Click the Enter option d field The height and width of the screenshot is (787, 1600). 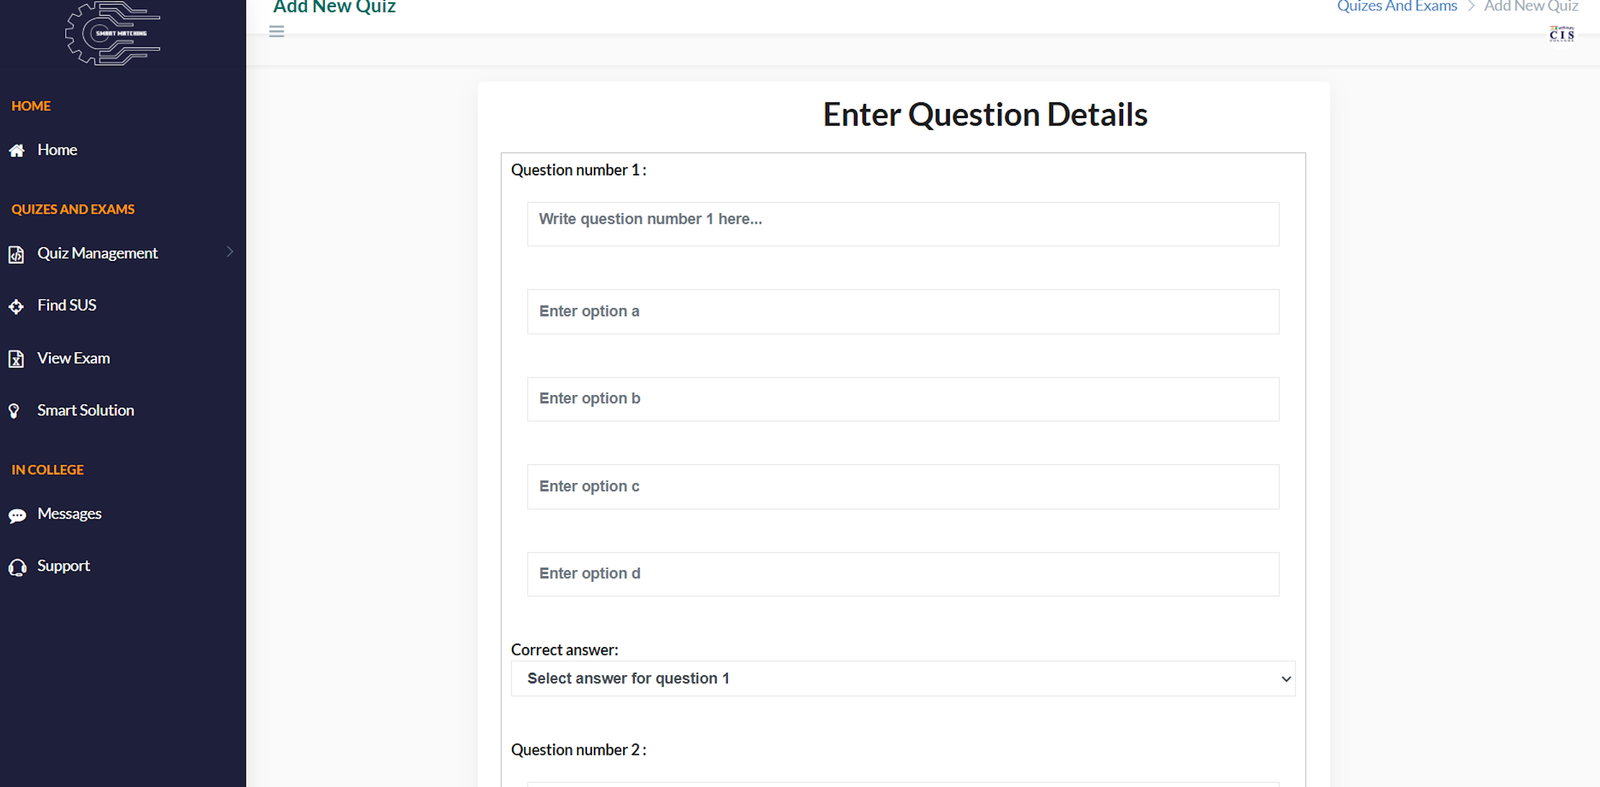pos(902,574)
